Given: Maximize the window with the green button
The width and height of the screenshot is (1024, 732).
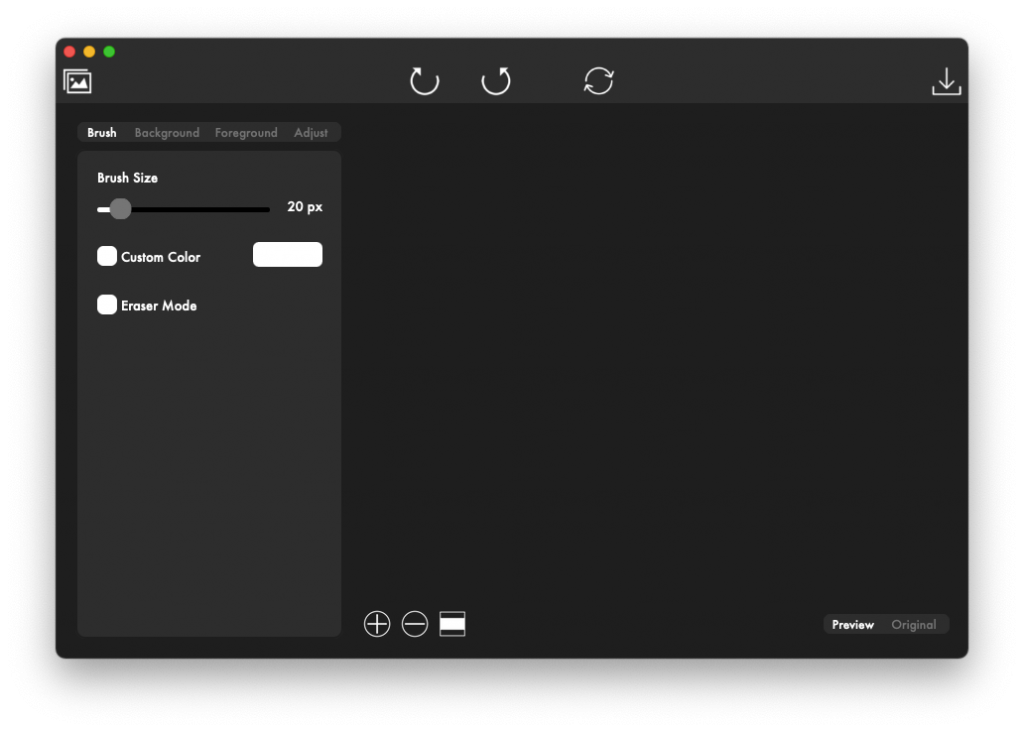Looking at the screenshot, I should coord(109,52).
